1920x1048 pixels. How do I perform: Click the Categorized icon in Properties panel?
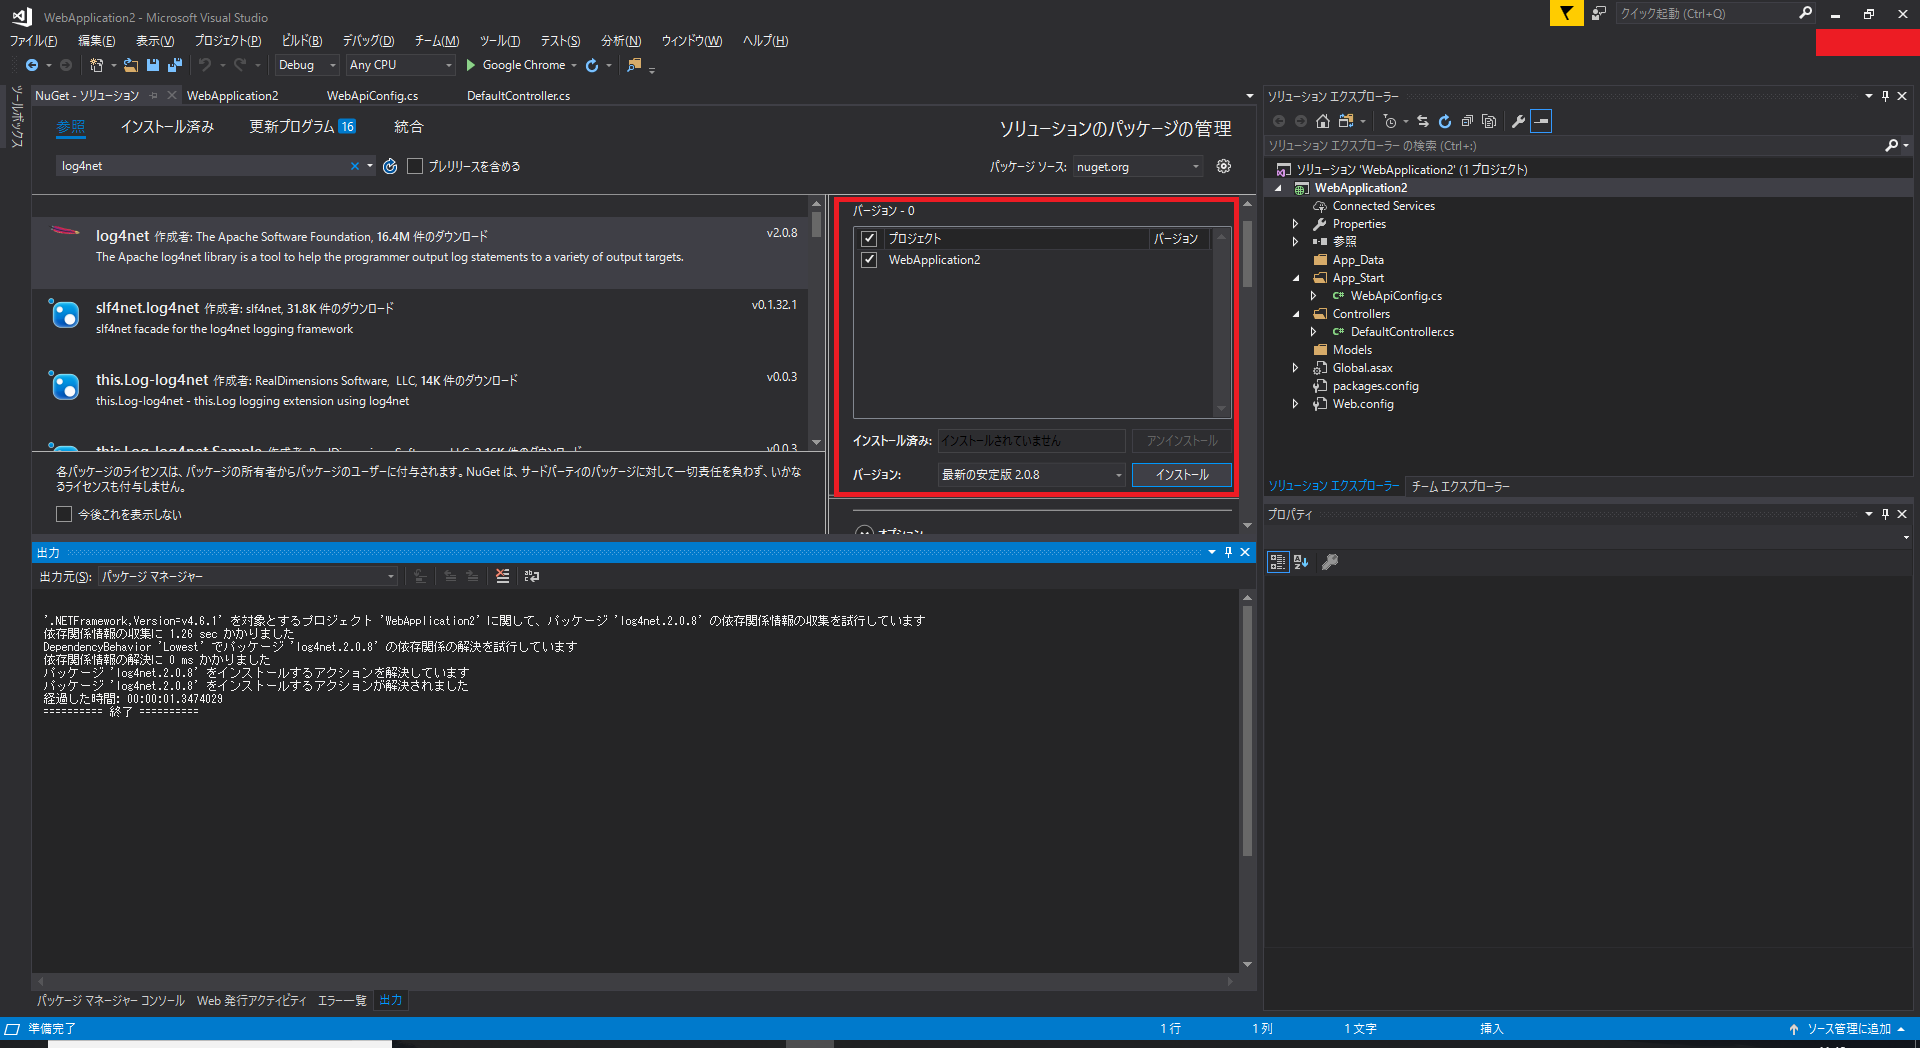[x=1278, y=562]
